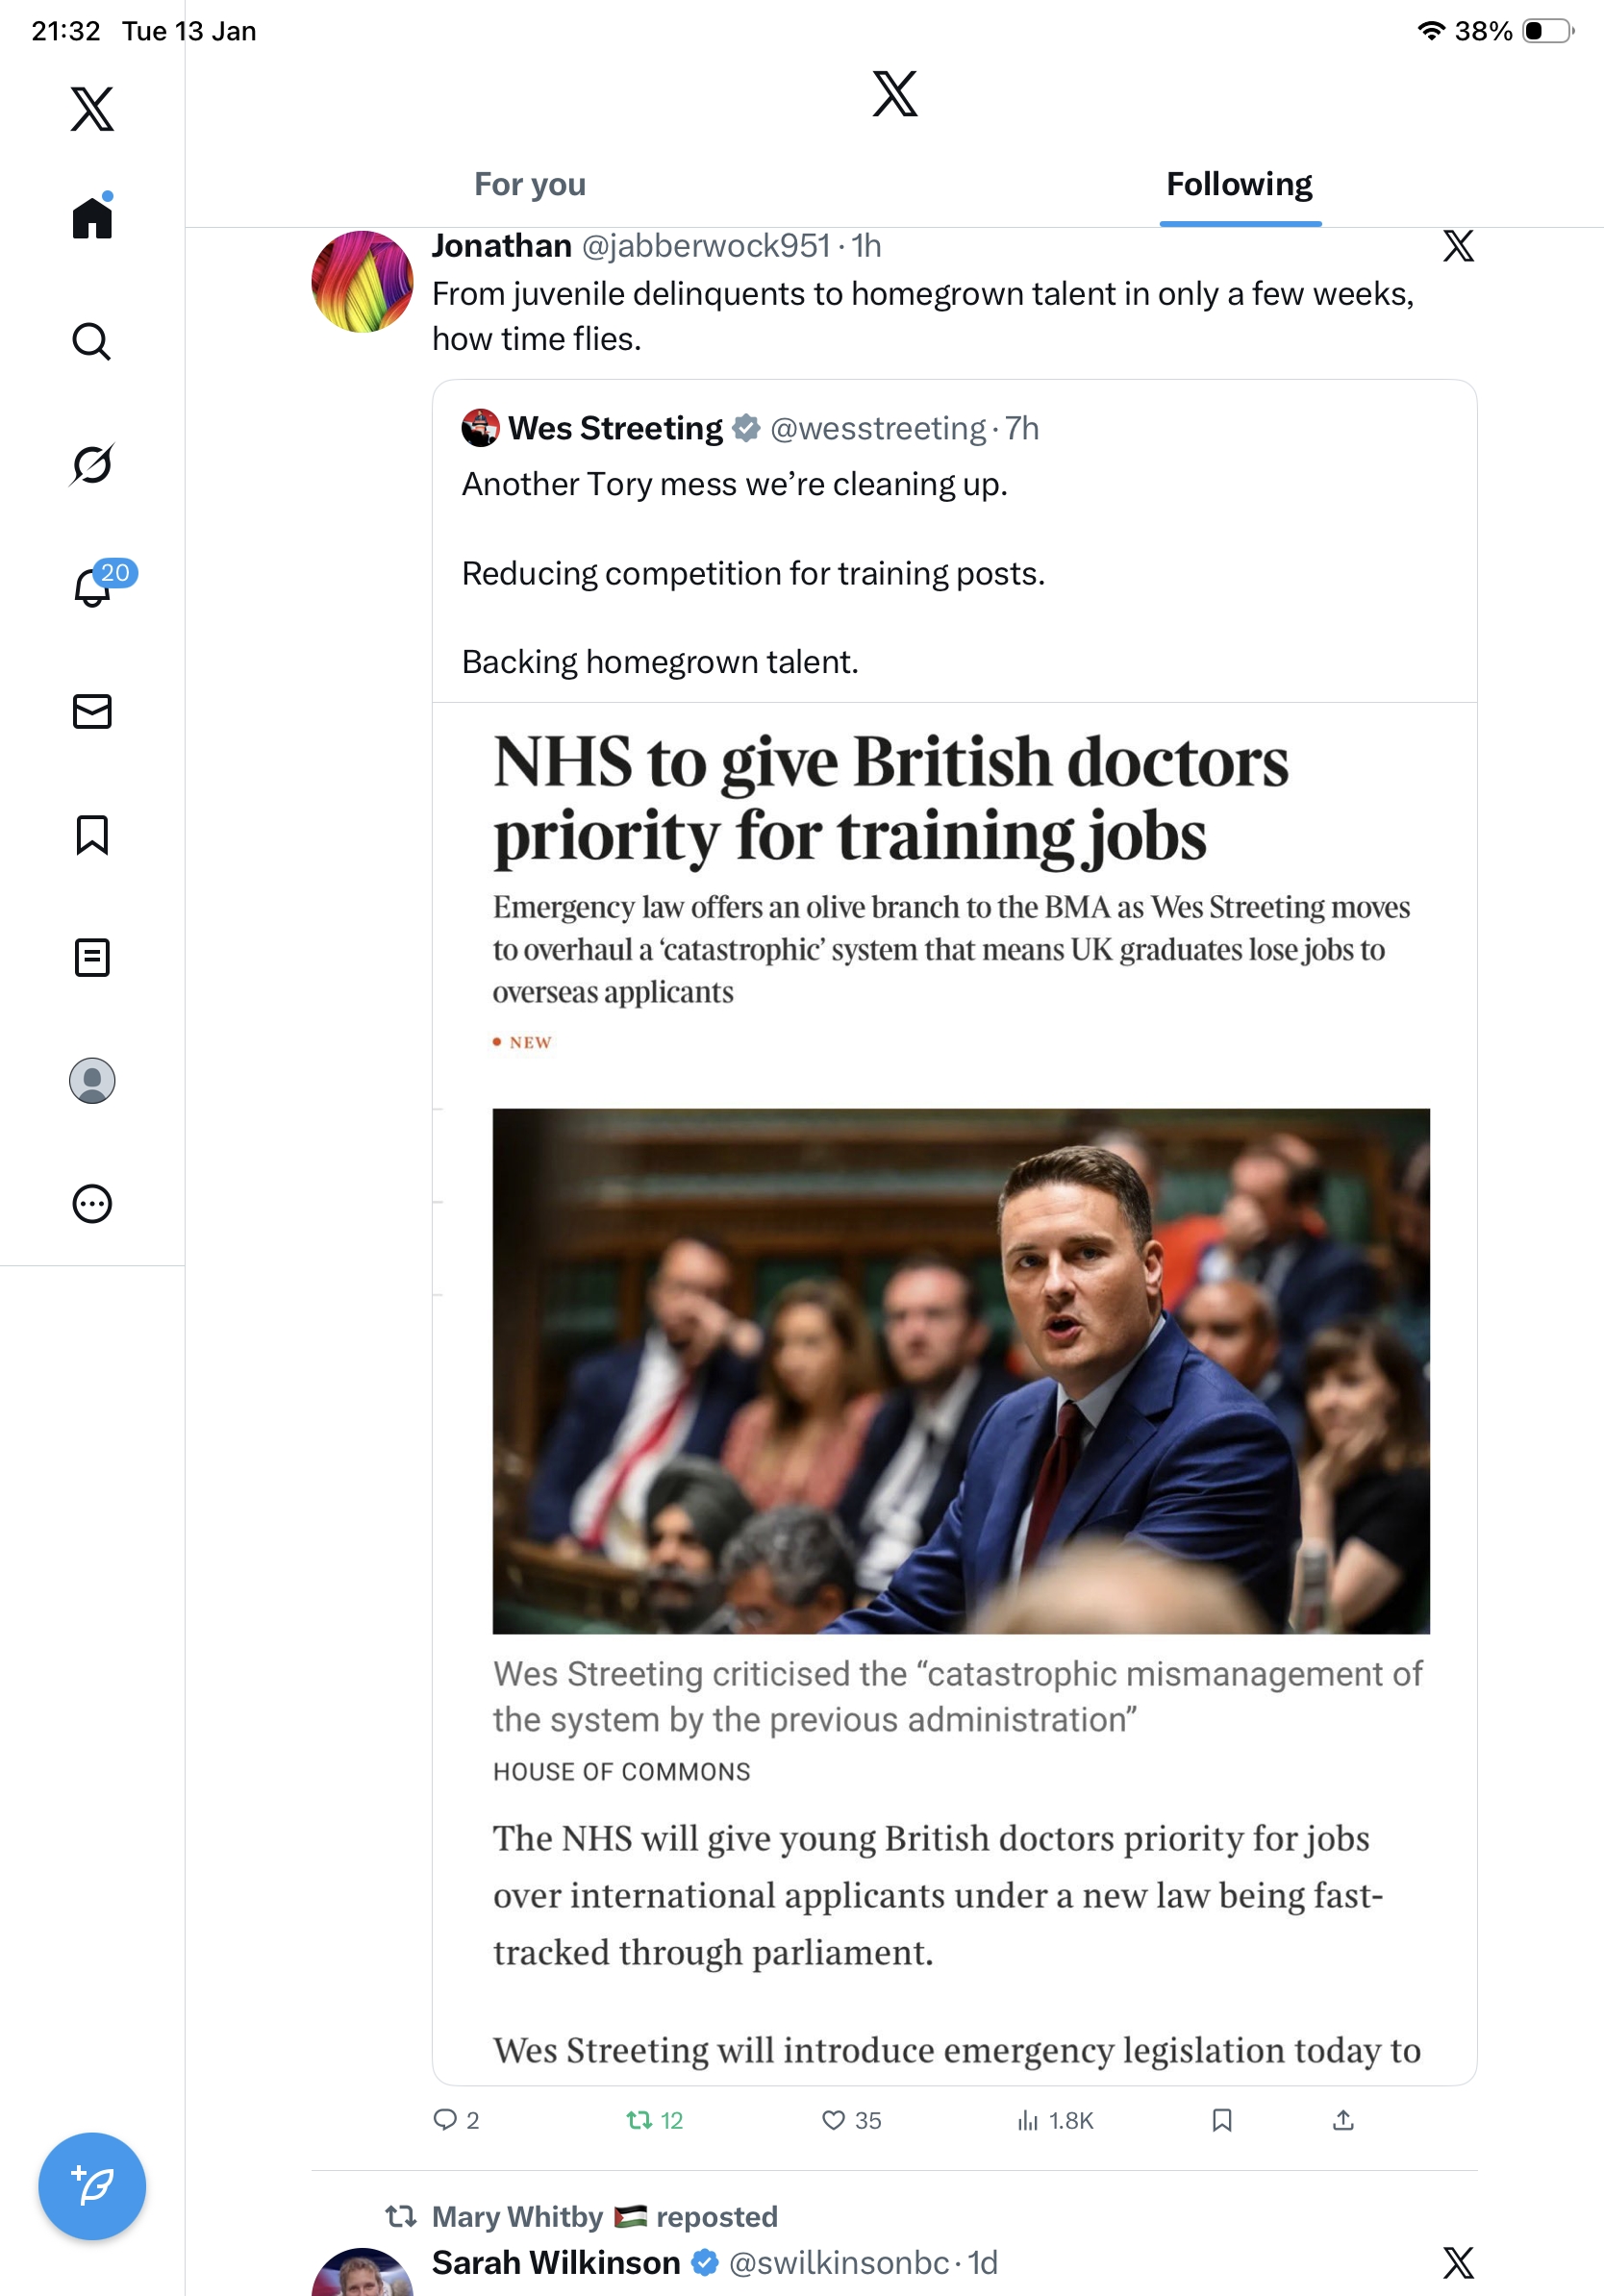Bookmark Jonathan's post
The image size is (1604, 2296).
point(1221,2120)
